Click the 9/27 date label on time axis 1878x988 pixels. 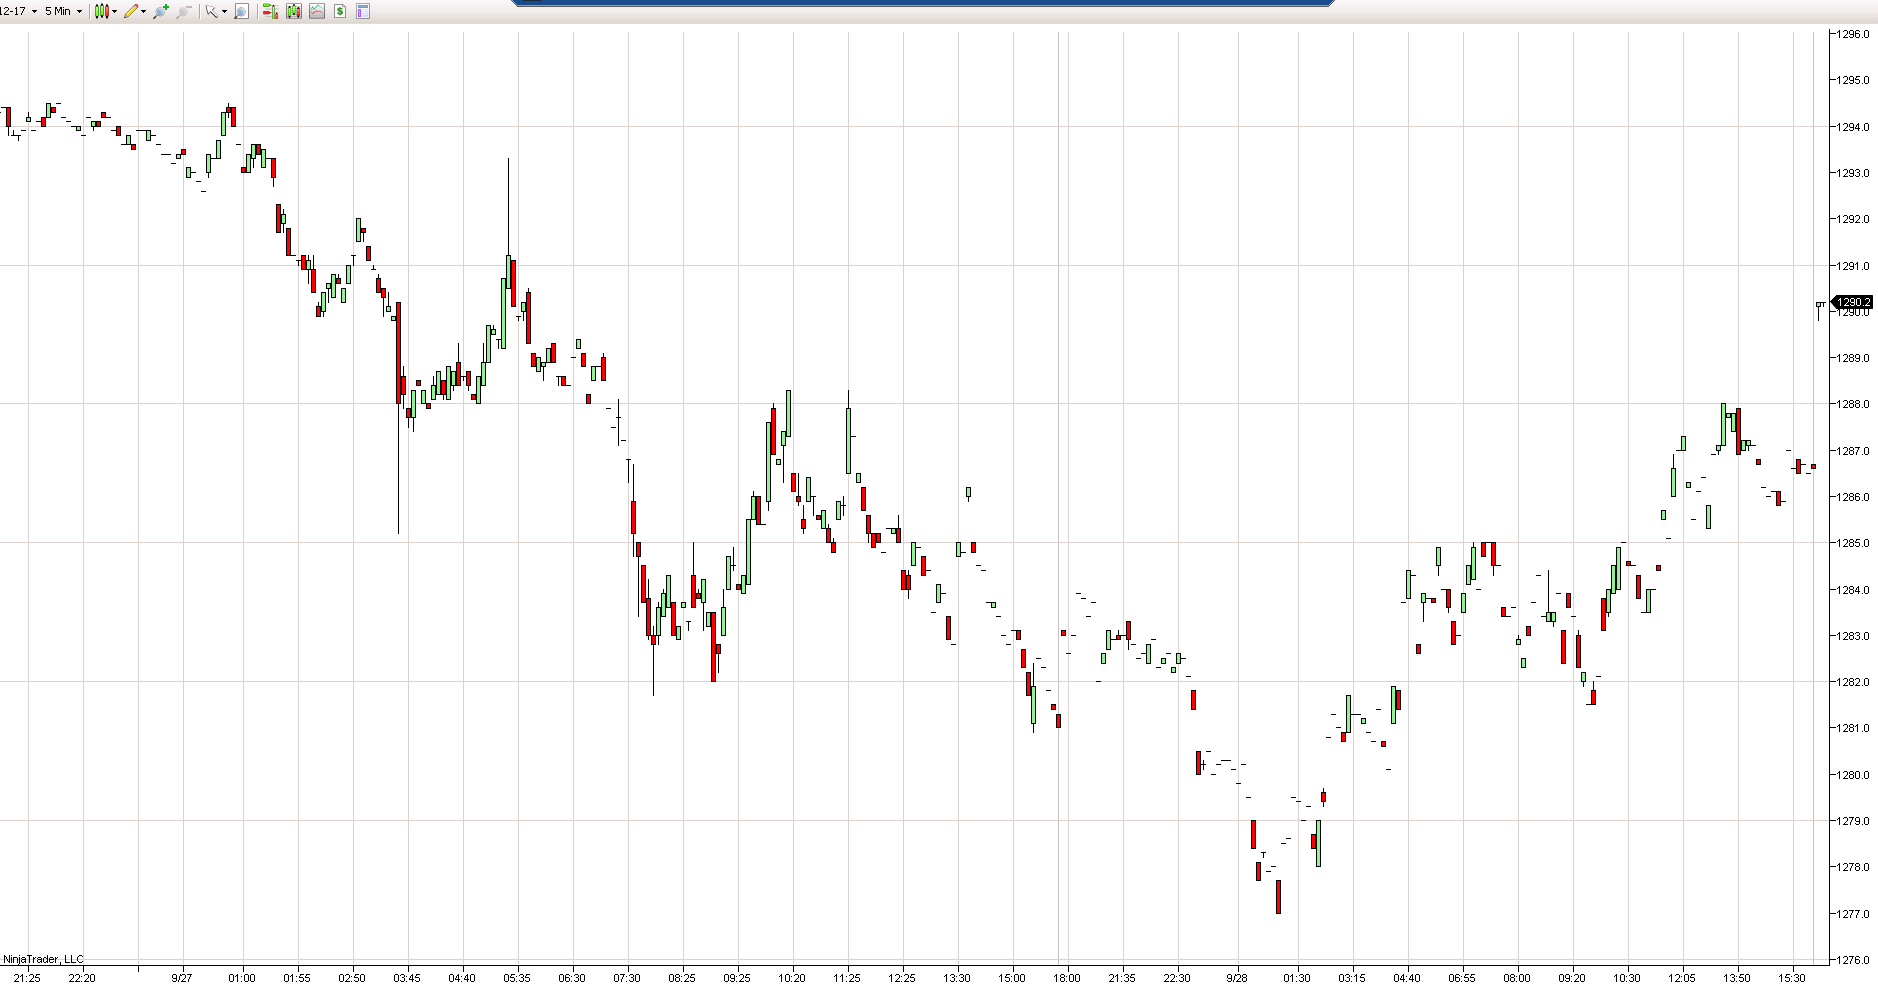coord(182,978)
